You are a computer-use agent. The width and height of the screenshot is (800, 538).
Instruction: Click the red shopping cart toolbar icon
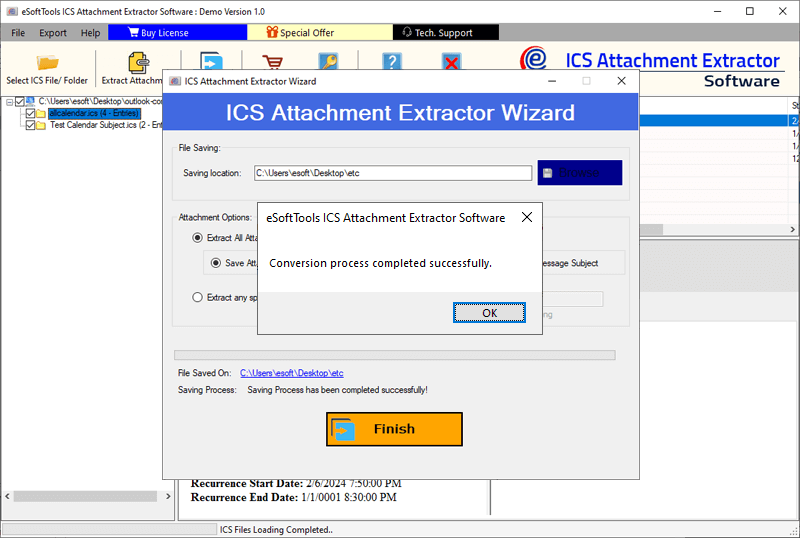click(x=272, y=62)
